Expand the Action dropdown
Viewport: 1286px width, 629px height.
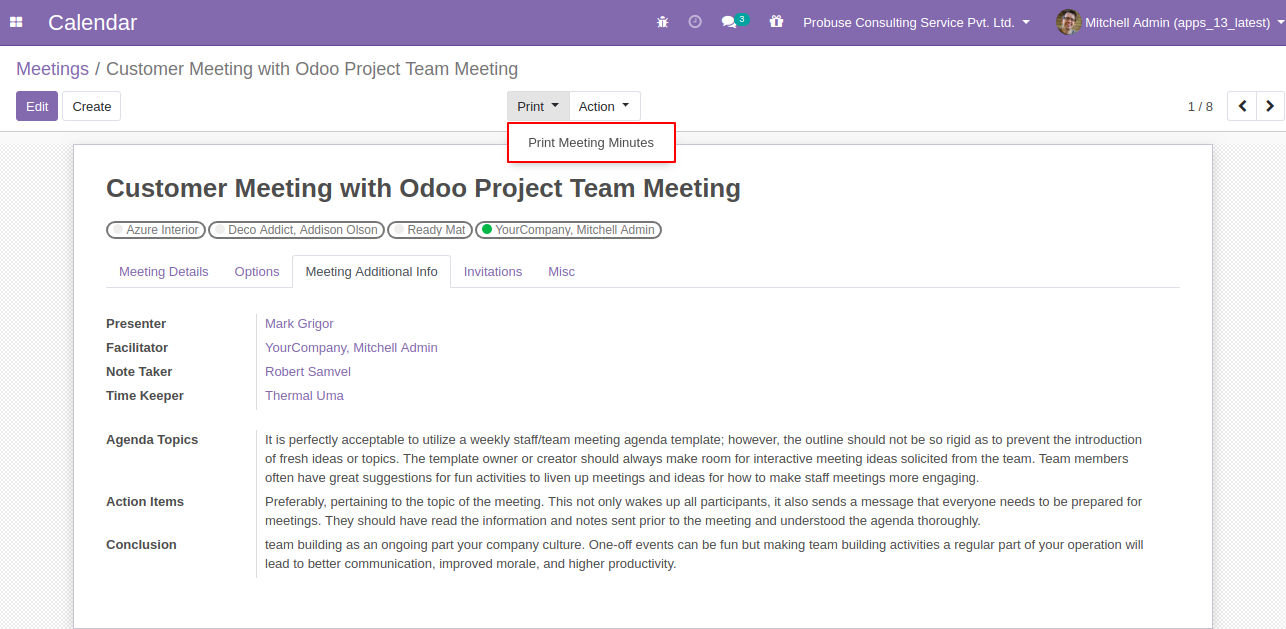coord(604,106)
